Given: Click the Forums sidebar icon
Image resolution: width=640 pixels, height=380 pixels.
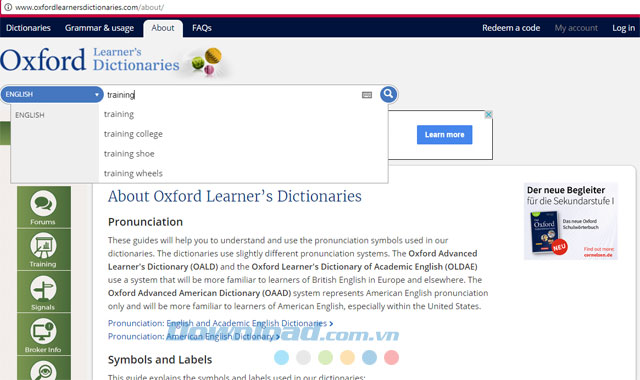Looking at the screenshot, I should tap(43, 207).
